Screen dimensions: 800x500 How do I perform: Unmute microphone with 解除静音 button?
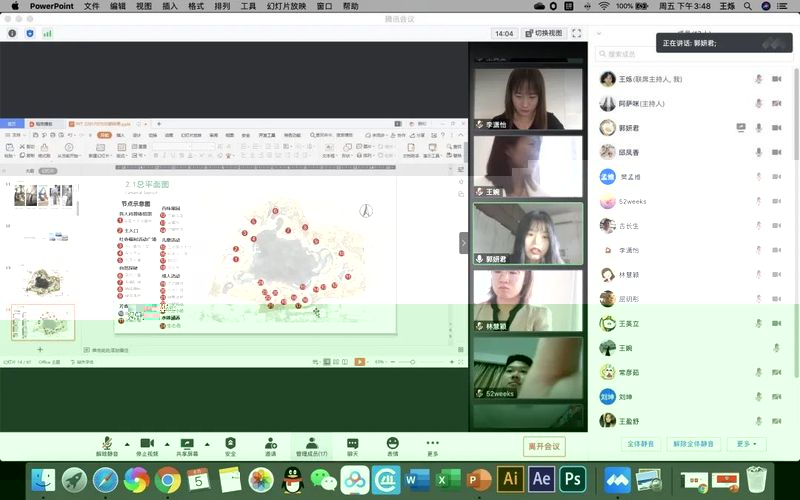tap(107, 446)
